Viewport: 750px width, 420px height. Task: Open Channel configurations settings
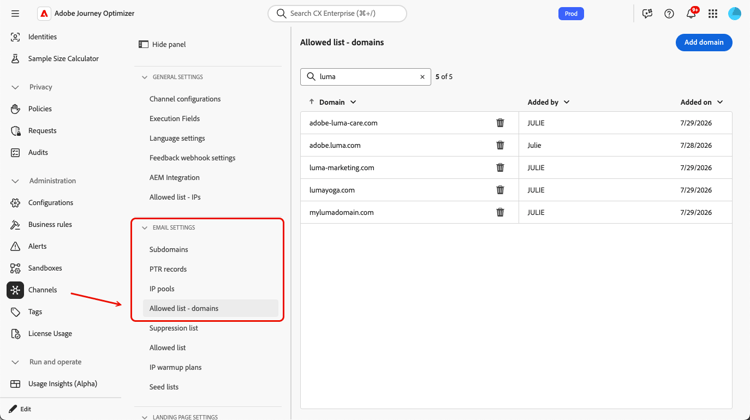(x=185, y=99)
